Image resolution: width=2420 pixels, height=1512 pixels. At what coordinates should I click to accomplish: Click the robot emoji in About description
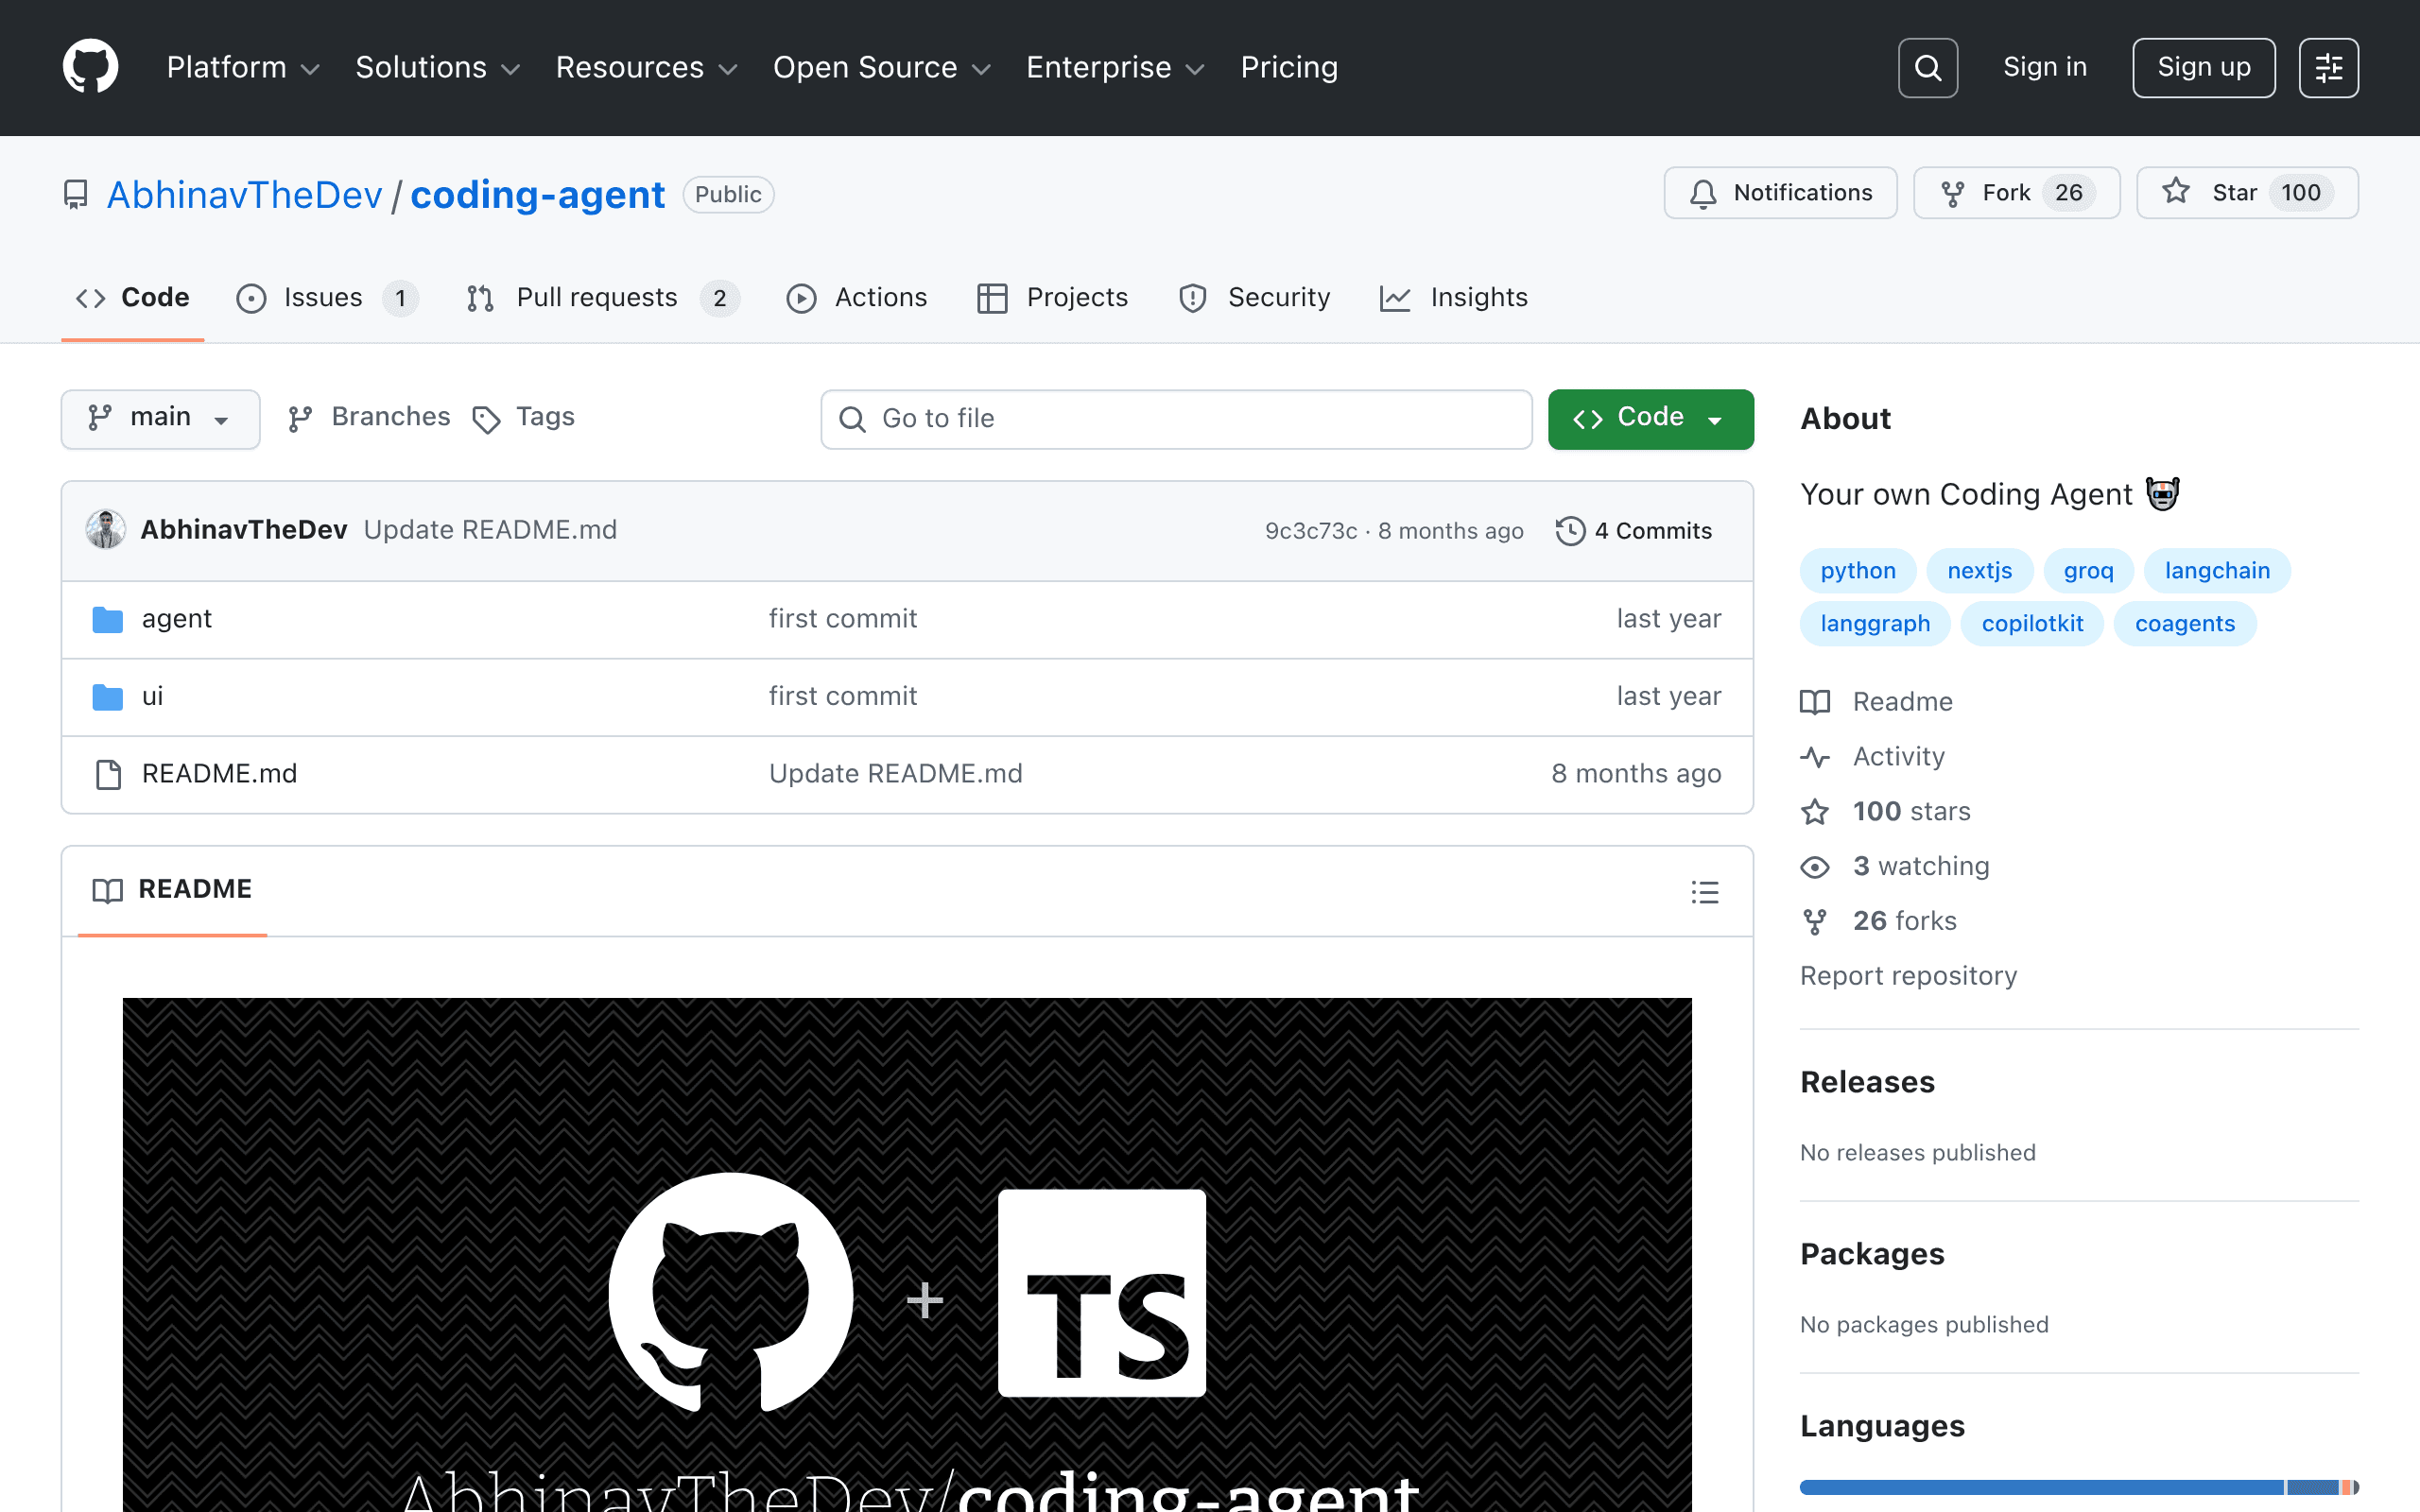[x=2163, y=493]
